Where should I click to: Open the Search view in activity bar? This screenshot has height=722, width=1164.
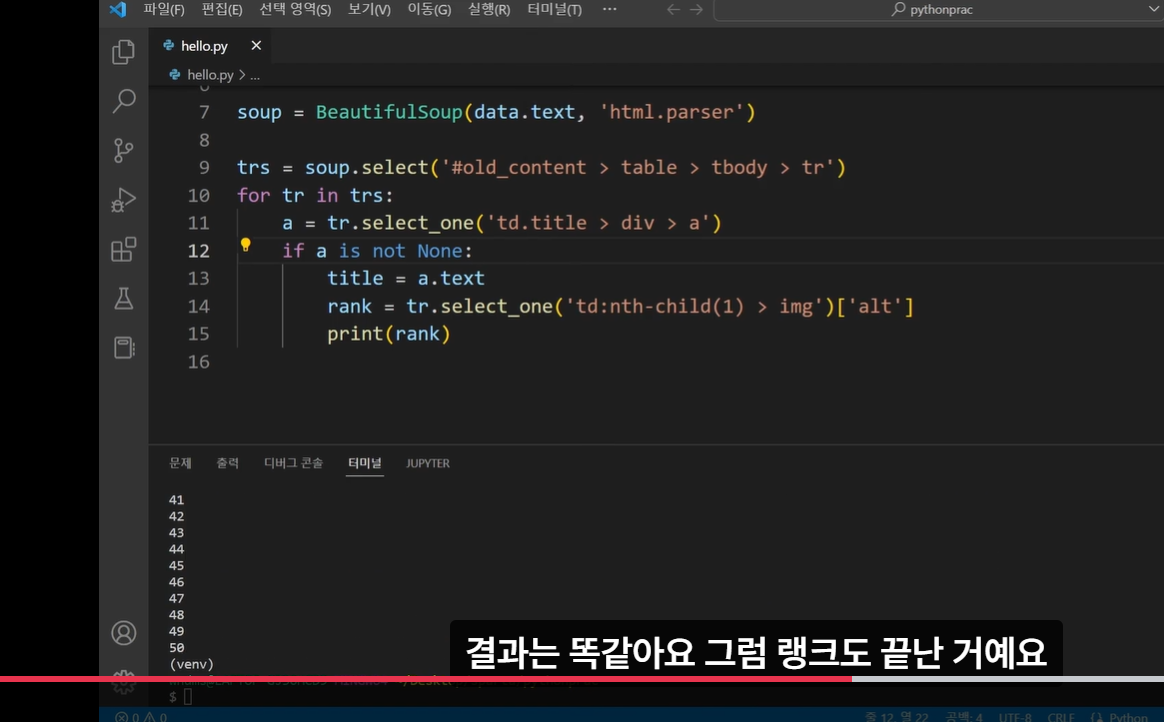(x=123, y=101)
